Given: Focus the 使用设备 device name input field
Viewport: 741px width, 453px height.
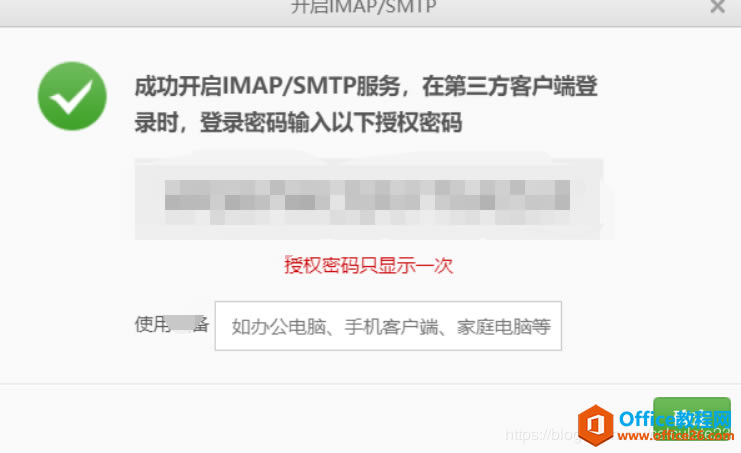Looking at the screenshot, I should (x=388, y=326).
